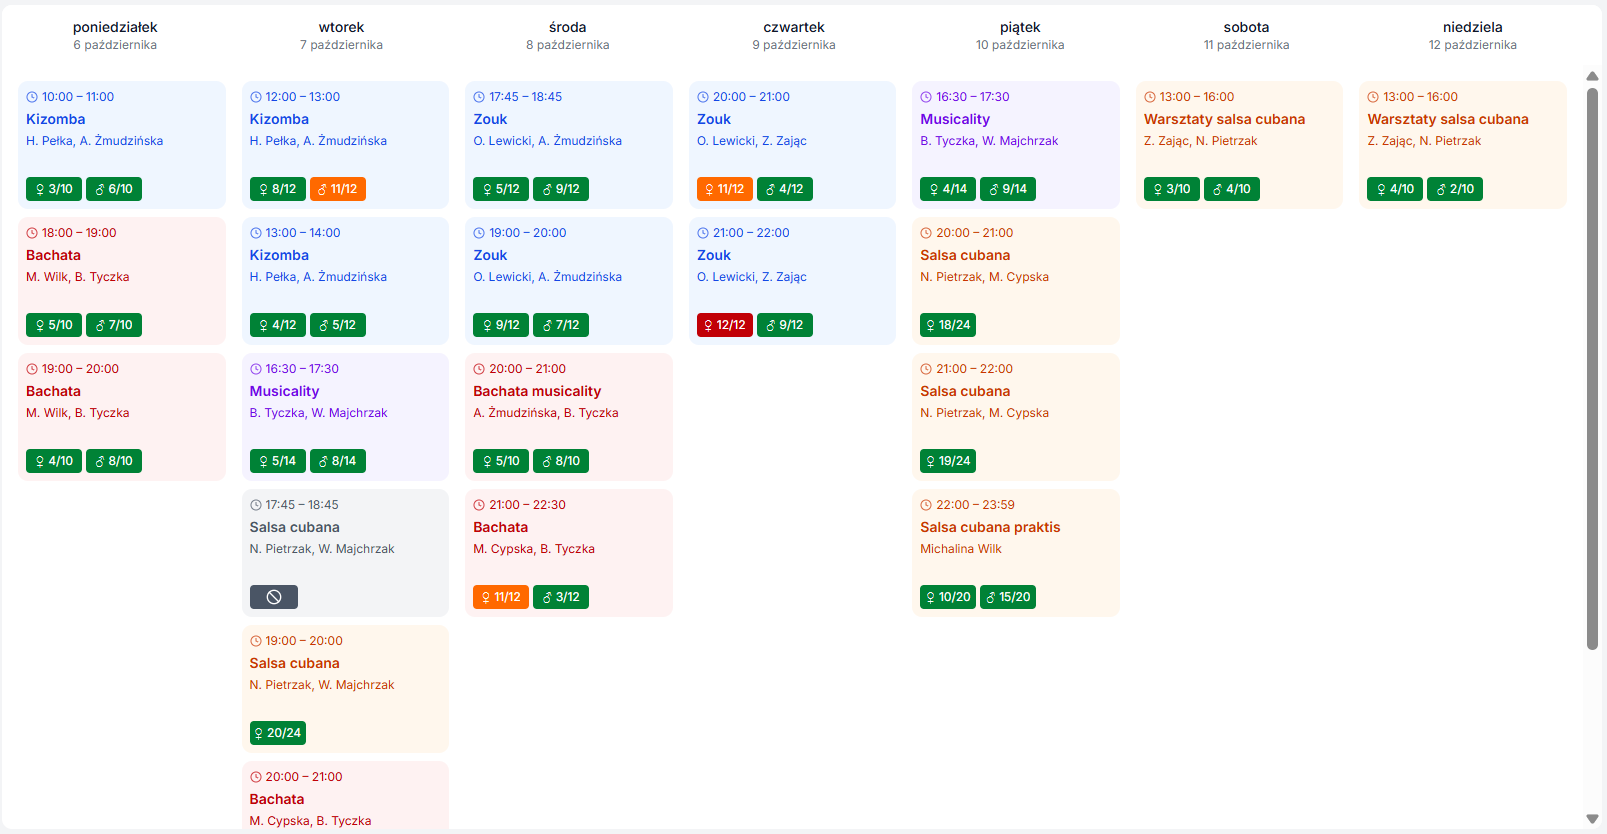Click the poniedziałek day header
The width and height of the screenshot is (1607, 834).
click(115, 27)
